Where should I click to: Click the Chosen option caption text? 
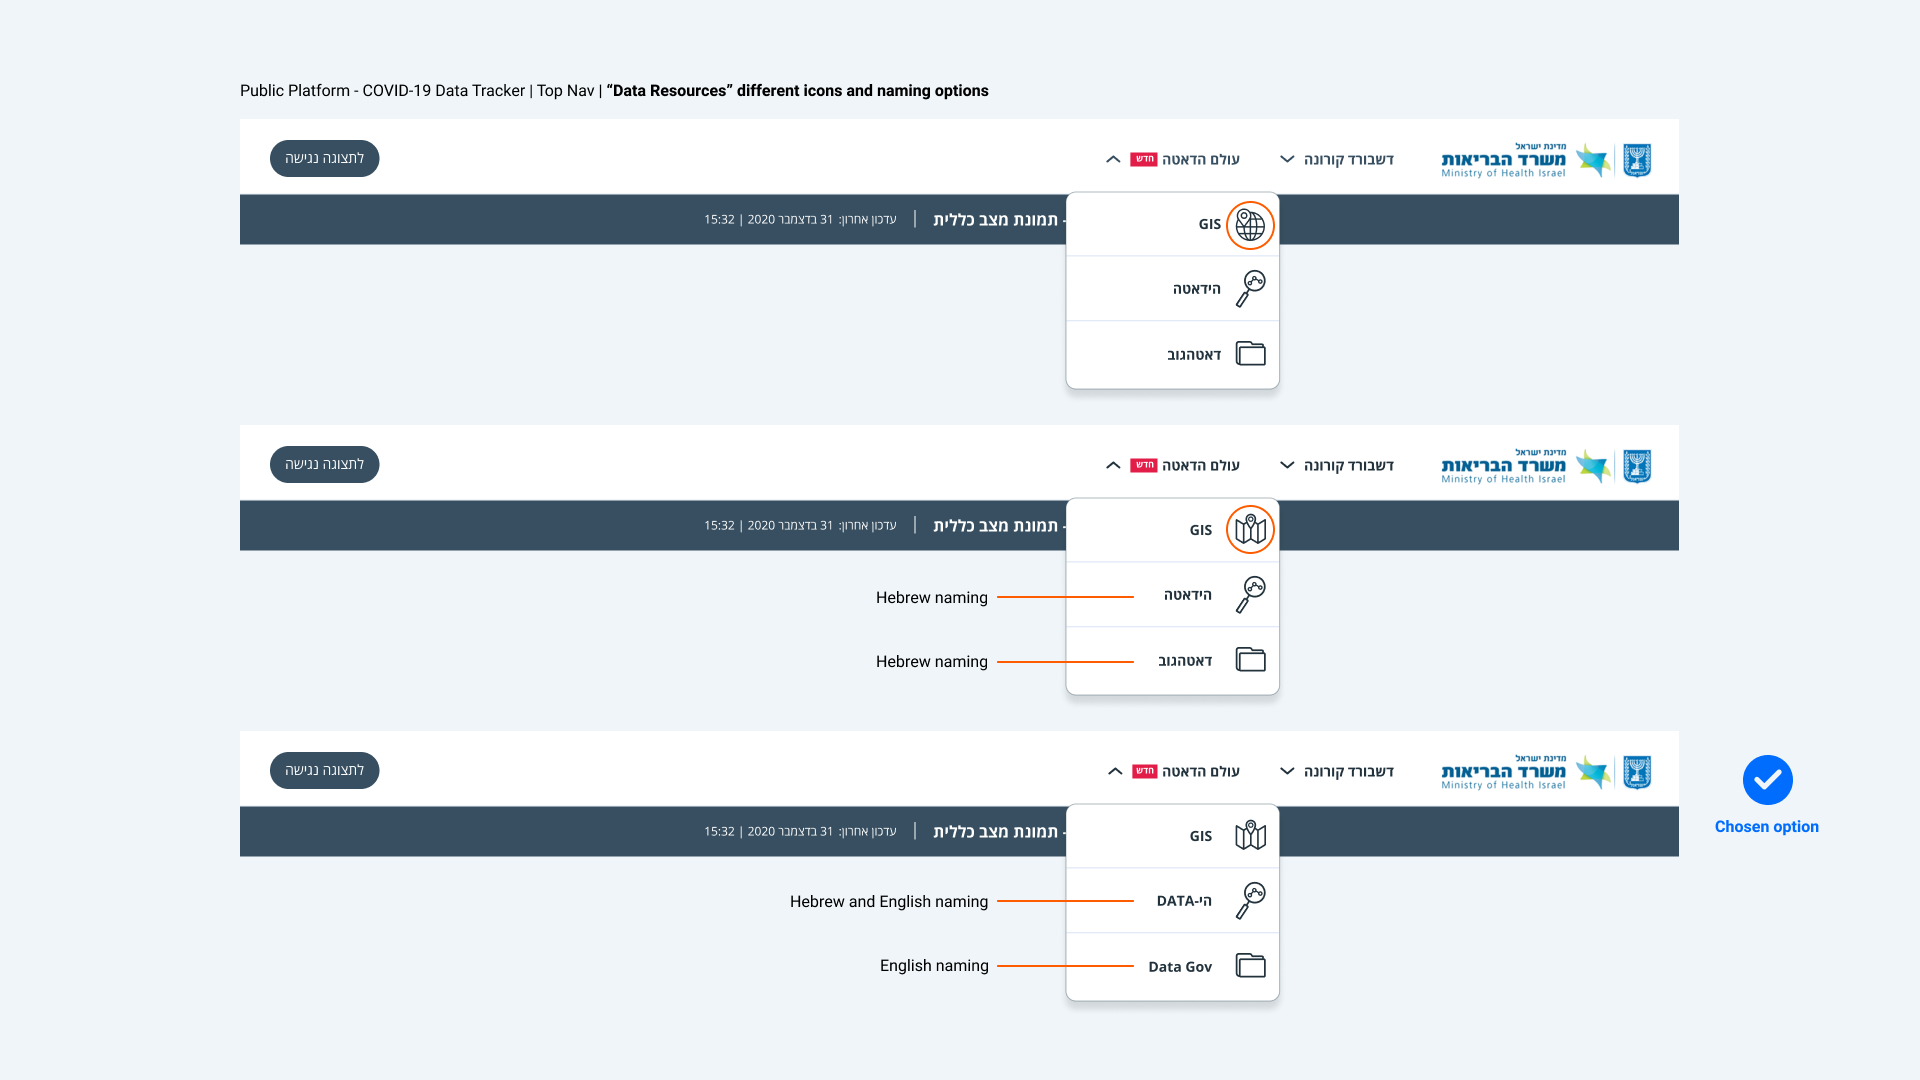1766,827
